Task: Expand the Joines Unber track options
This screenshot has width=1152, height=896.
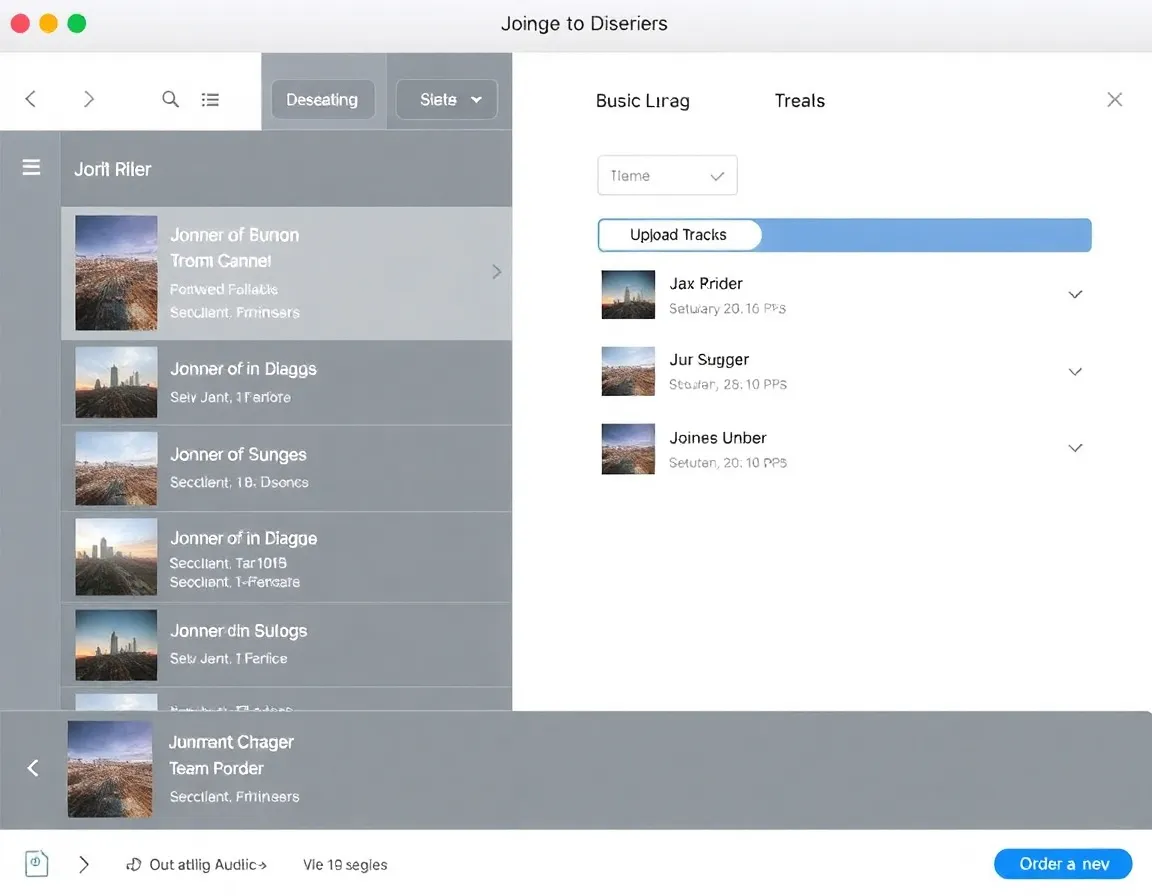Action: click(1075, 448)
